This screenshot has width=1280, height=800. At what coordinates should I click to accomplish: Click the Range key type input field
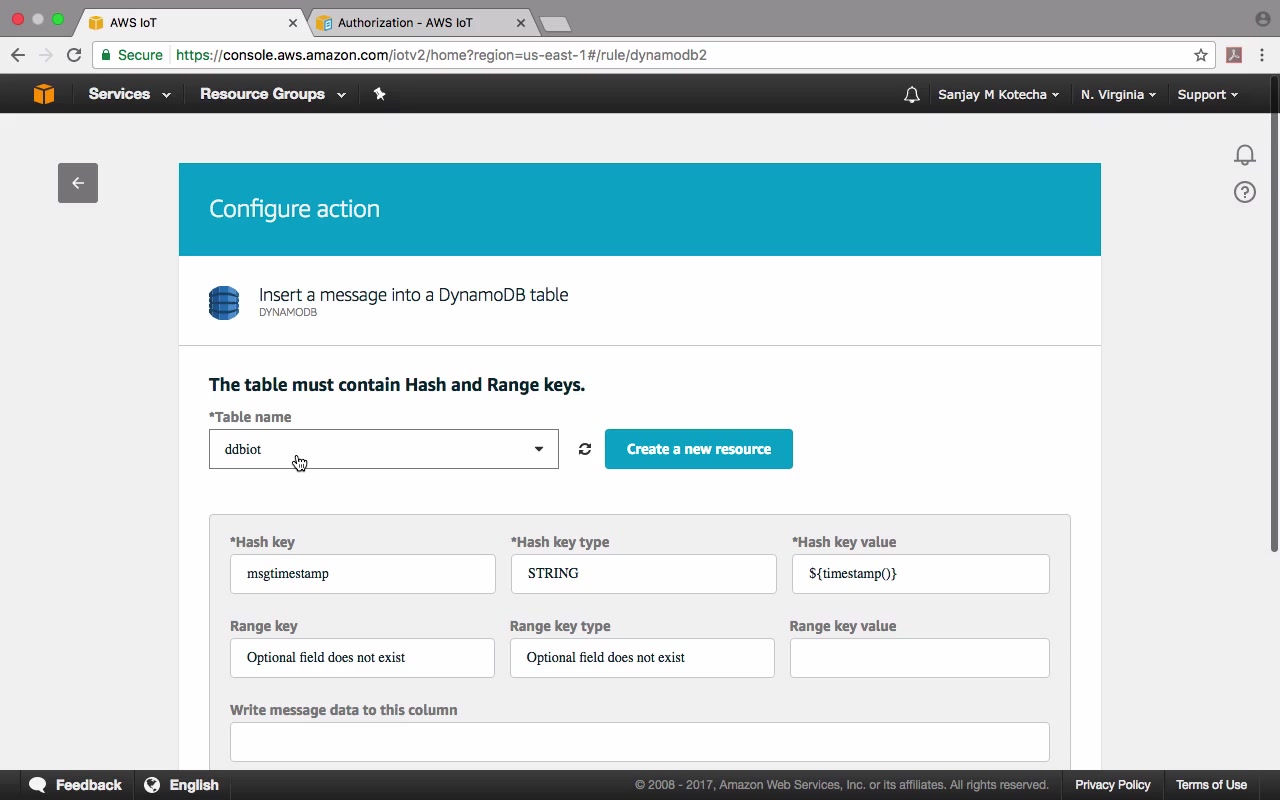point(642,658)
